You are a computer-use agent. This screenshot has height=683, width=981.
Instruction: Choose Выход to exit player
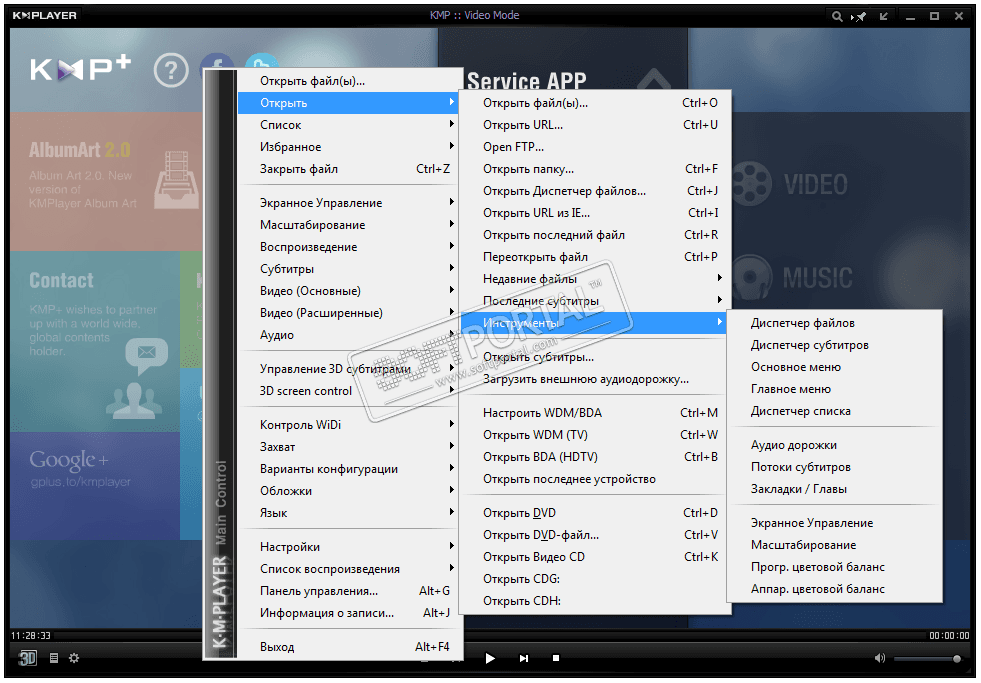coord(348,647)
